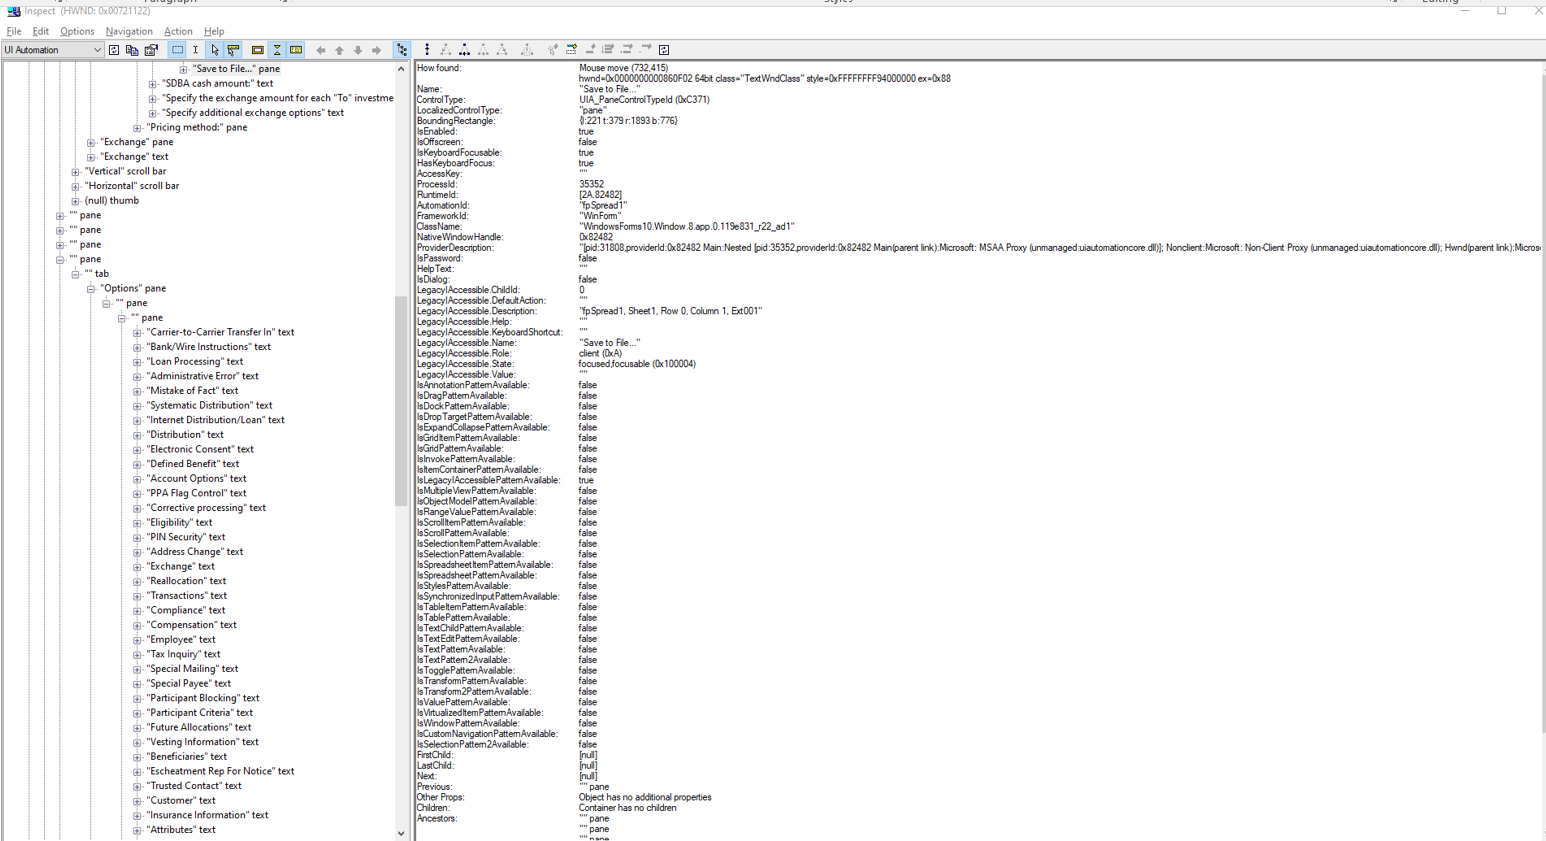Navigate to next sibling with down arrow

(357, 49)
